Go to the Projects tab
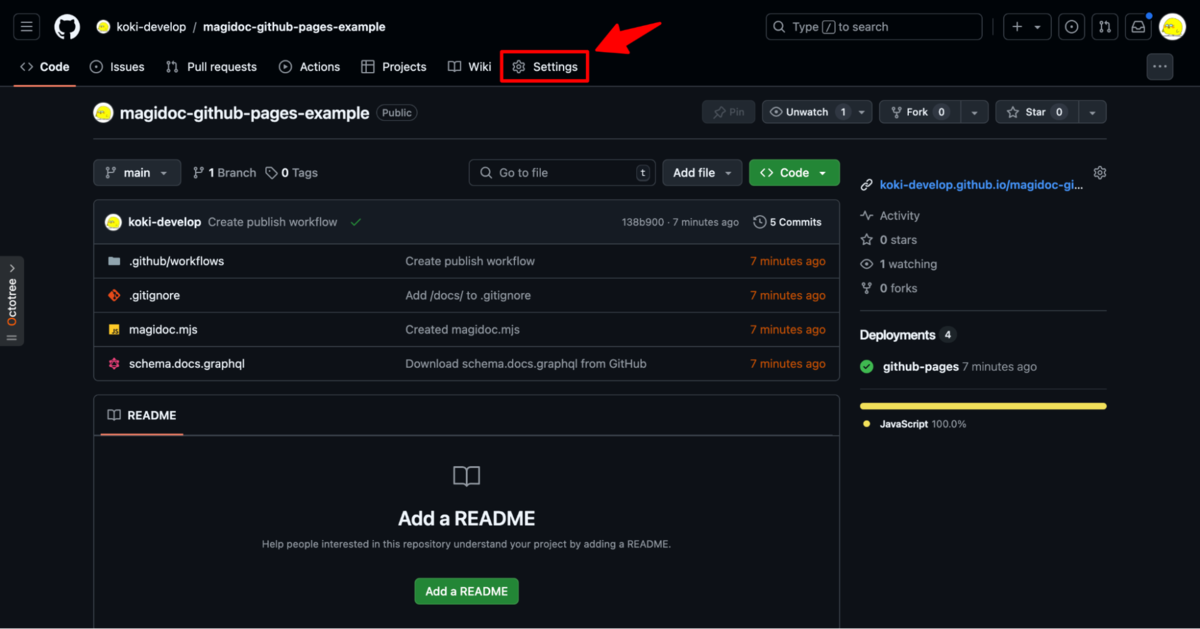The height and width of the screenshot is (629, 1200). tap(393, 67)
